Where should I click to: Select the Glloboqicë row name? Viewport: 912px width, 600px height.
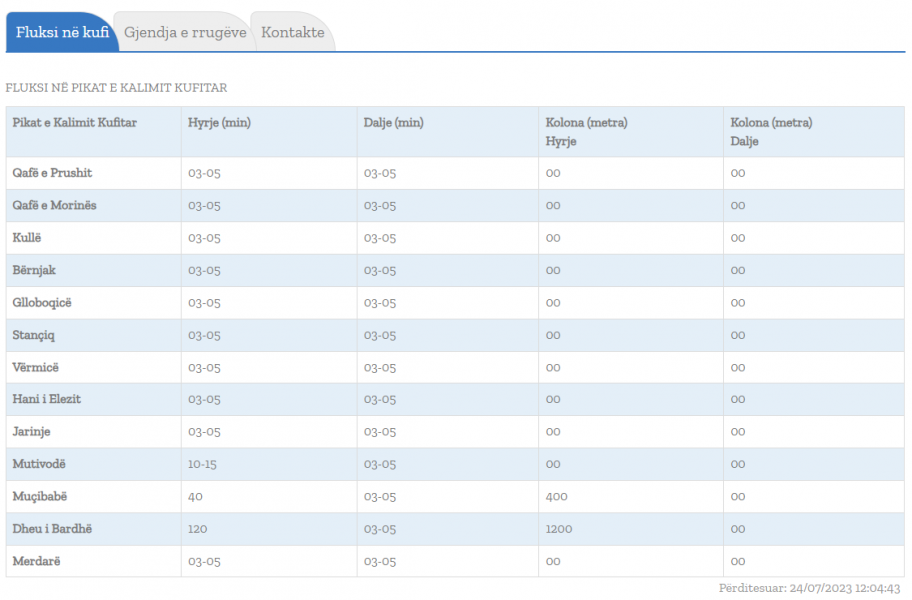pyautogui.click(x=42, y=303)
